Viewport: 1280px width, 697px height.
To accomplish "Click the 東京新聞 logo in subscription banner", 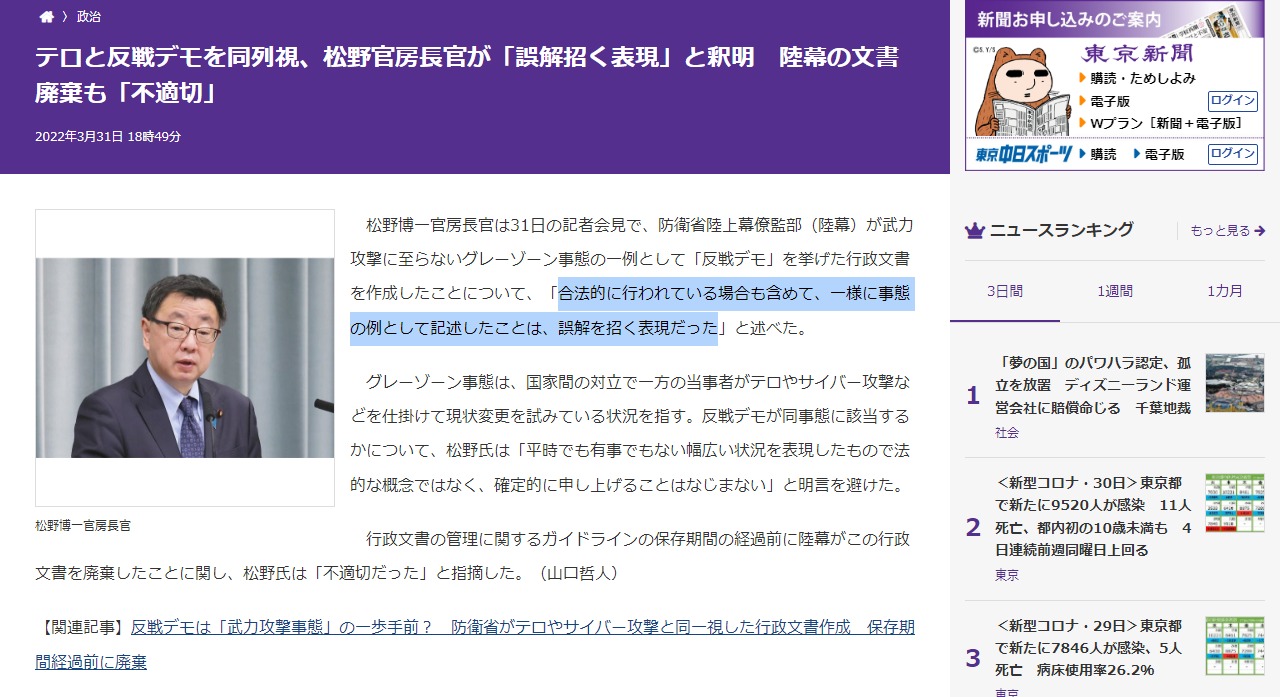I will 1139,52.
